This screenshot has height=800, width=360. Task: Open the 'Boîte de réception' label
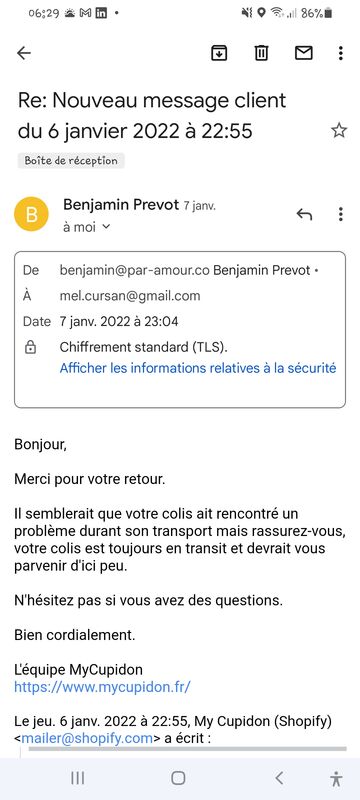[71, 161]
